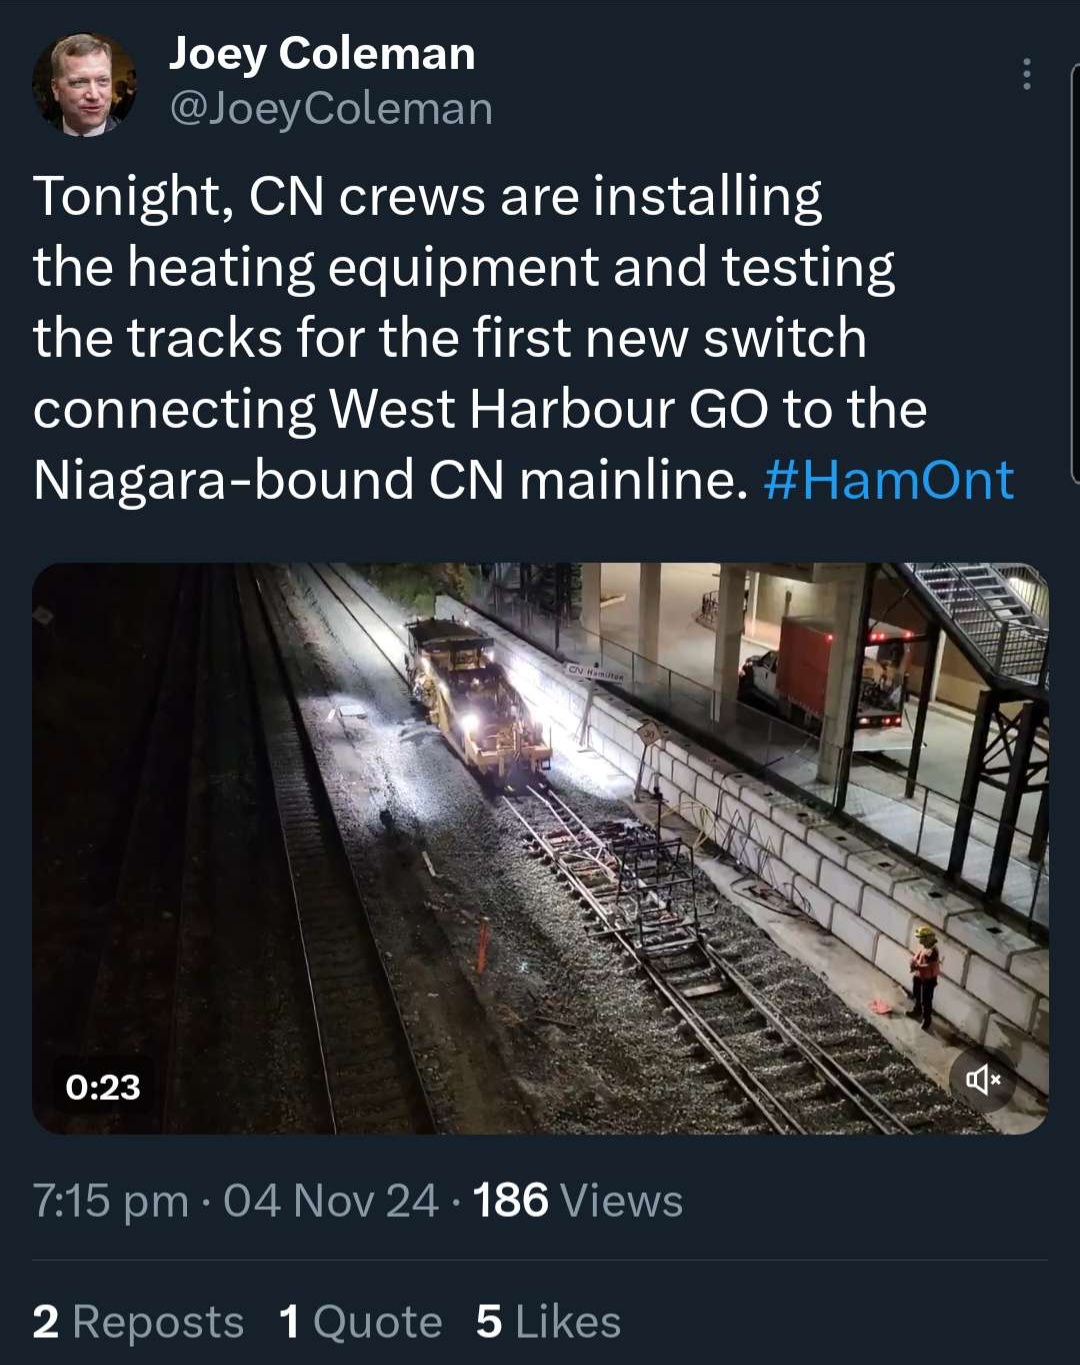View the 2 Reposts list

(138, 1322)
